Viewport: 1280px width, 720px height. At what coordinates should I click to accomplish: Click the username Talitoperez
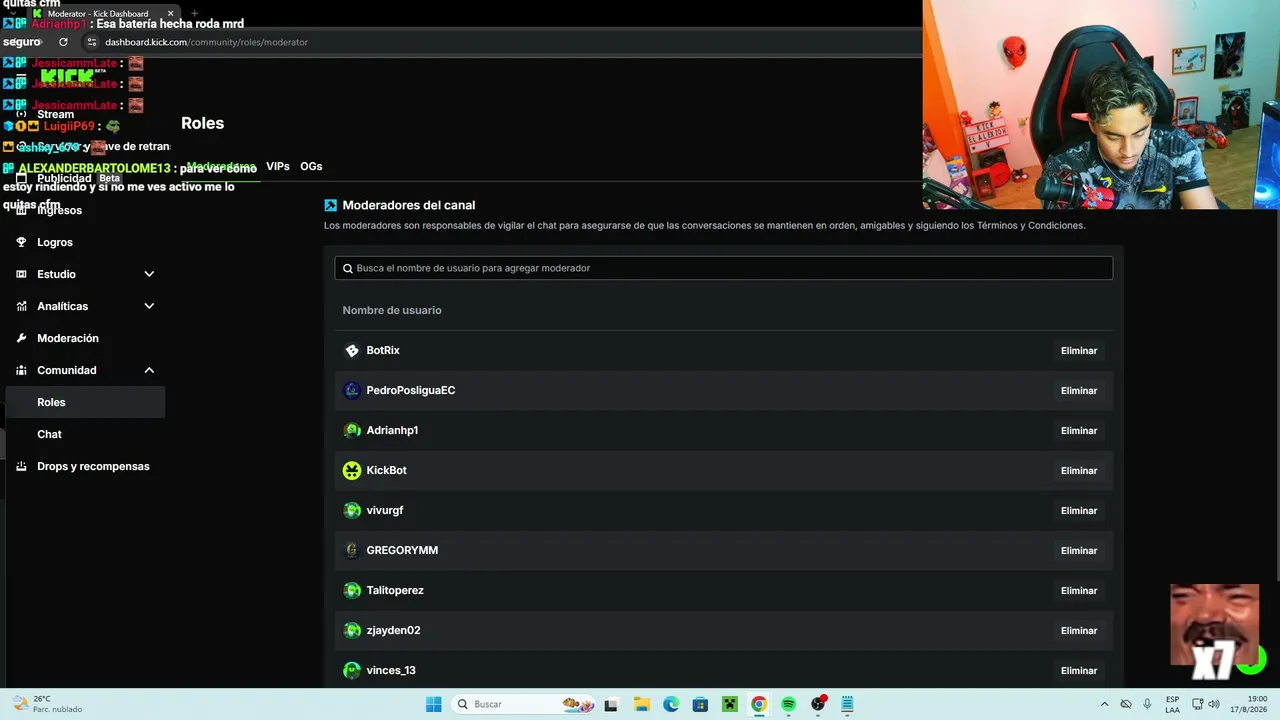coord(395,590)
